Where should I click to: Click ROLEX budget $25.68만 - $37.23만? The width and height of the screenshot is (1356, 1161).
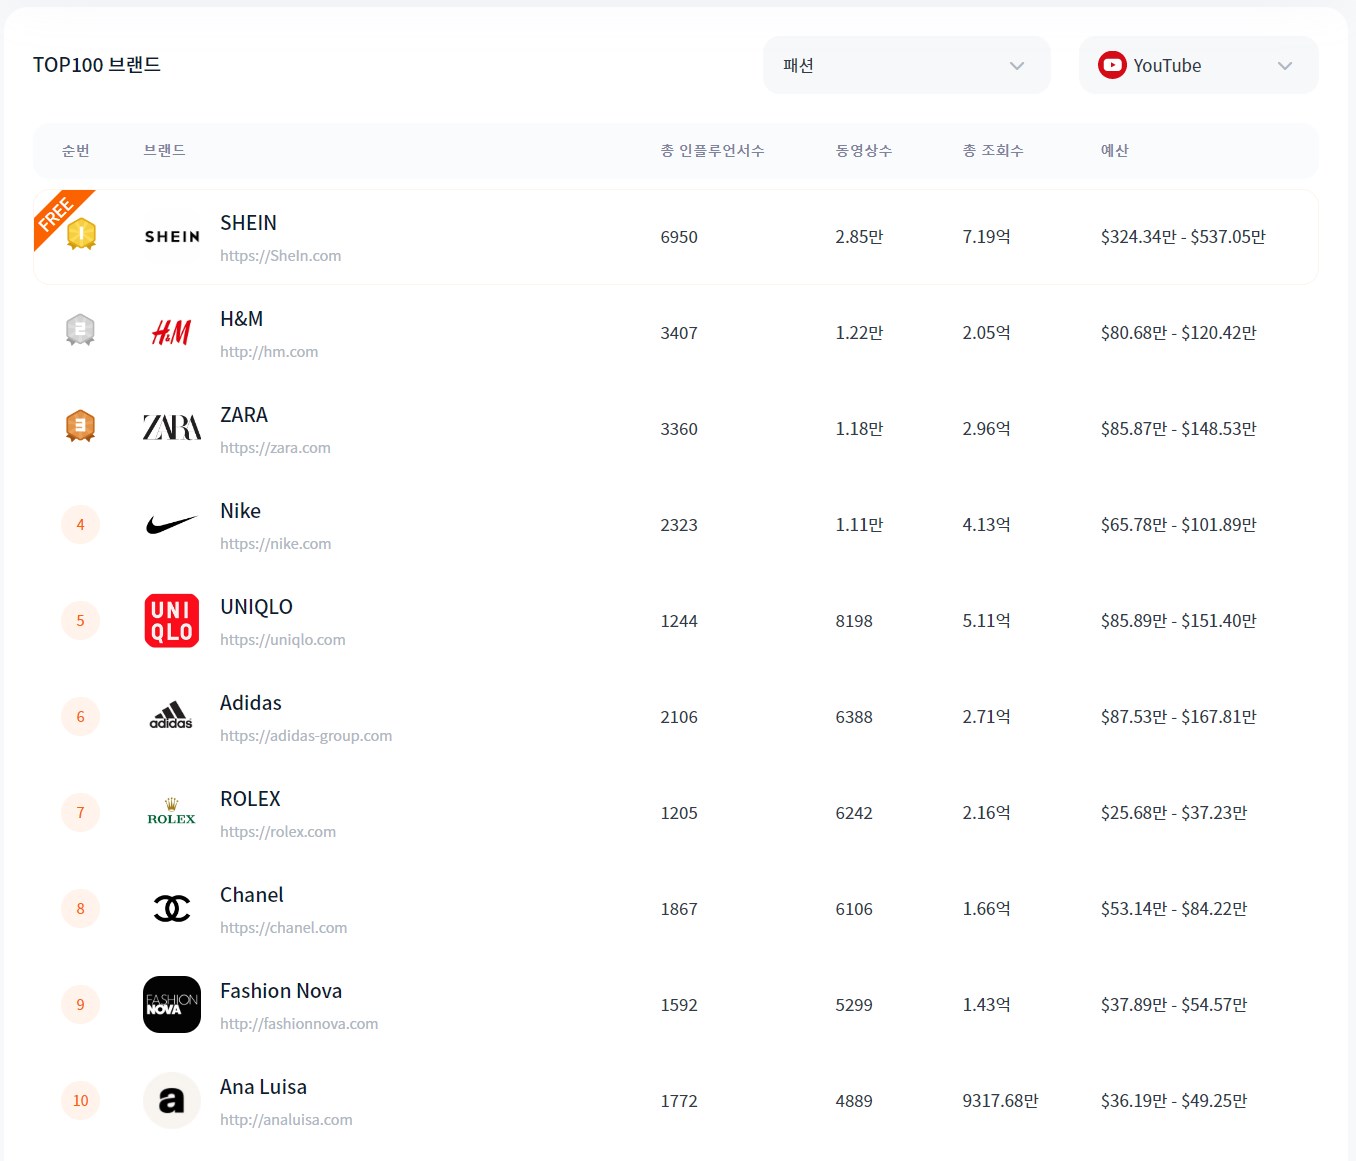(1174, 813)
